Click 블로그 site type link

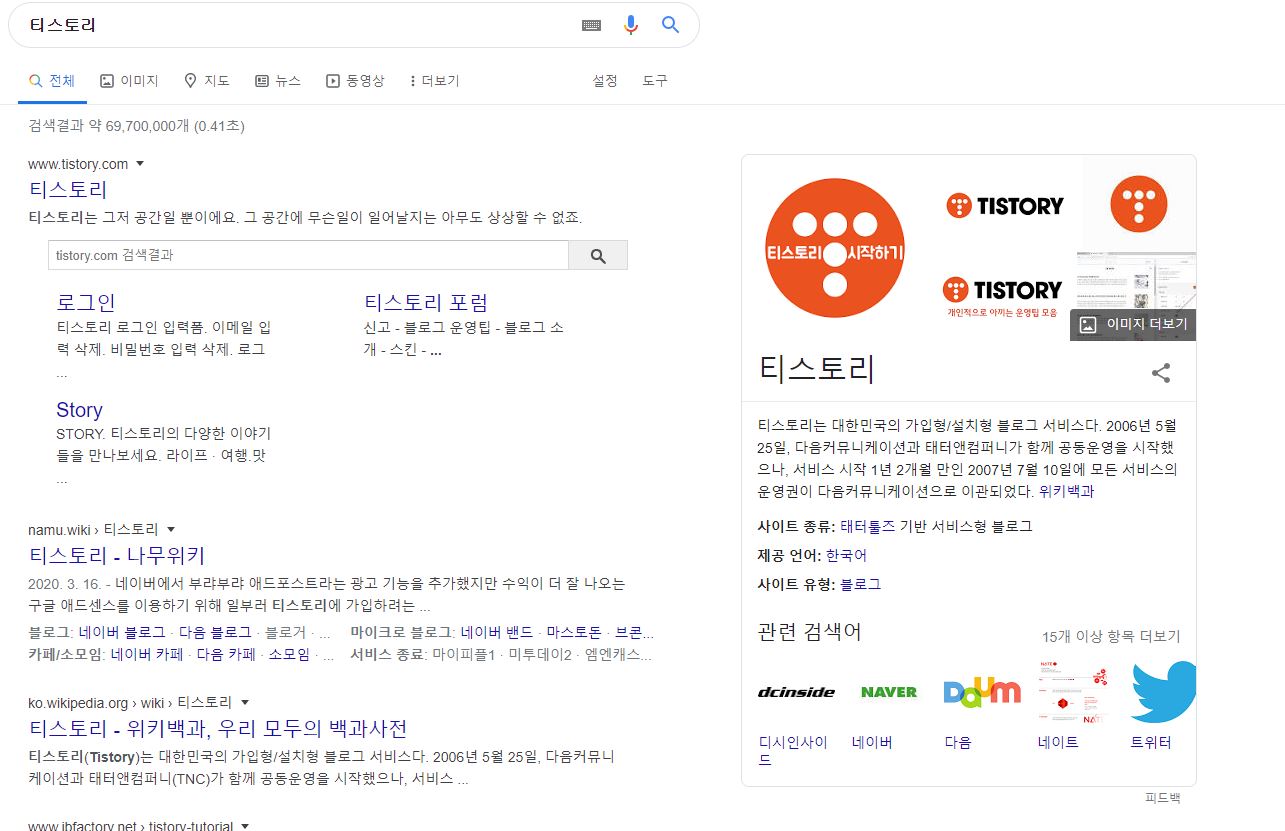[860, 584]
